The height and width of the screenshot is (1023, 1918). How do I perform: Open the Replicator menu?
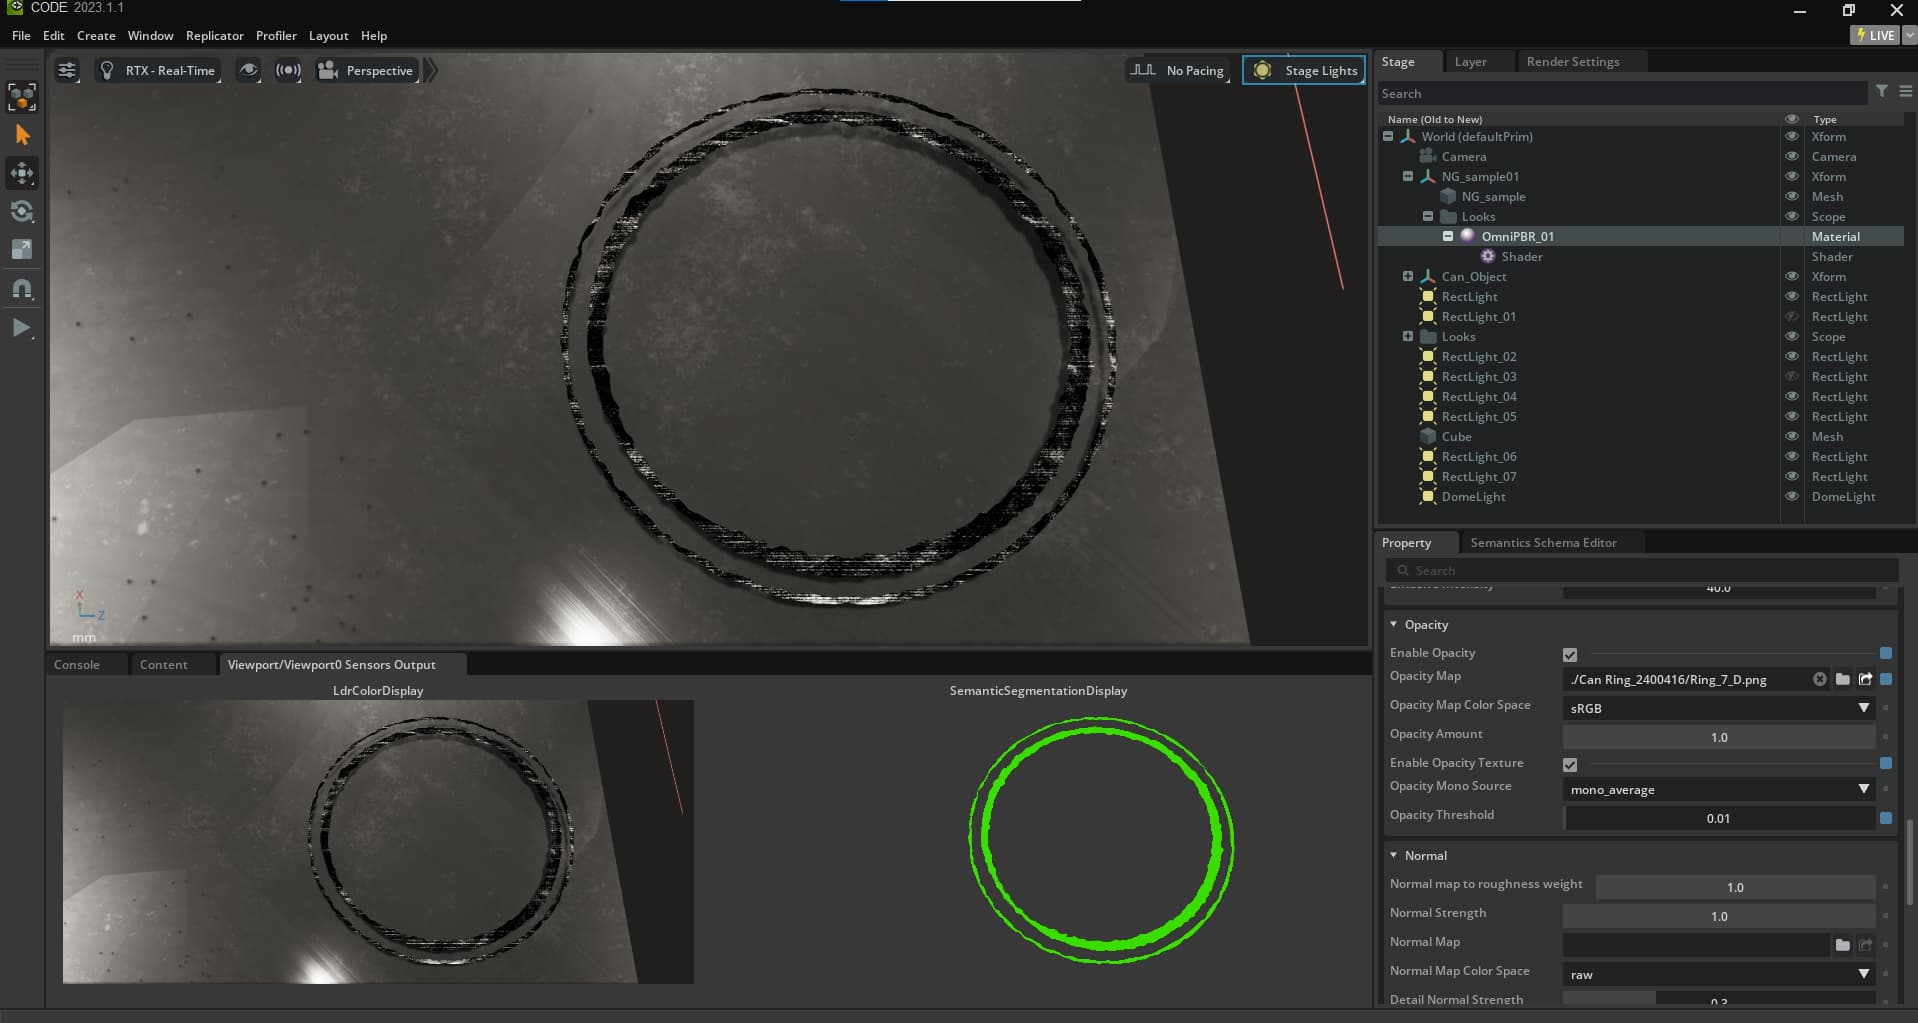point(214,35)
